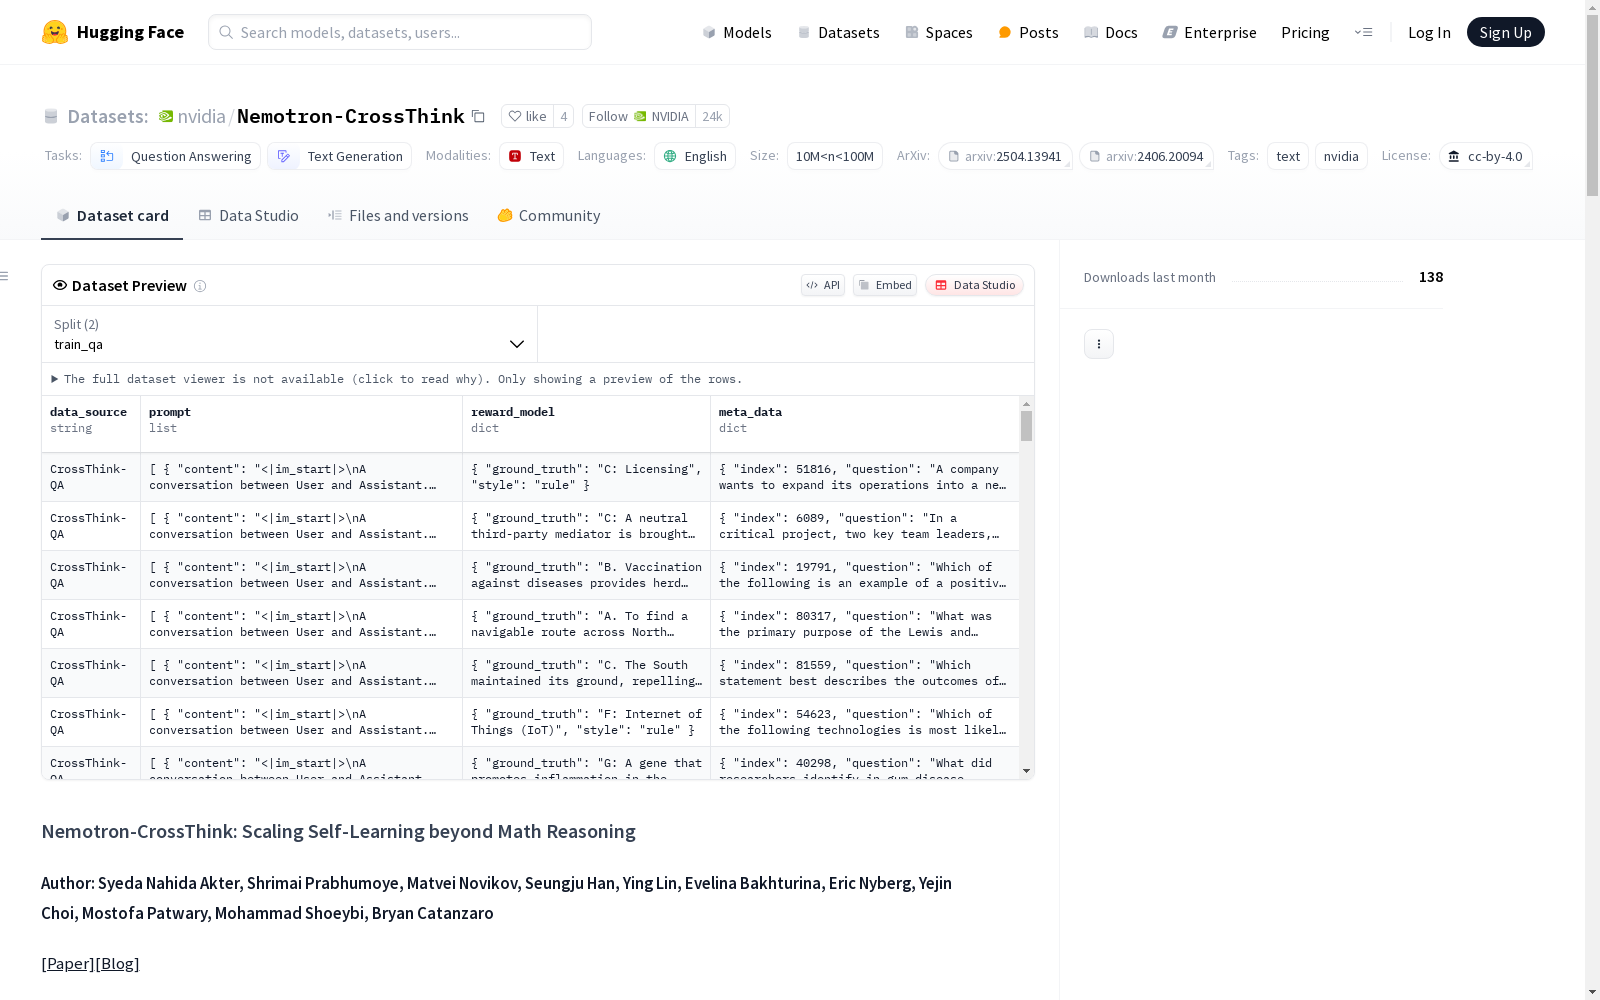Viewport: 1600px width, 1000px height.
Task: Open the Enterprise page
Action: 1209,32
